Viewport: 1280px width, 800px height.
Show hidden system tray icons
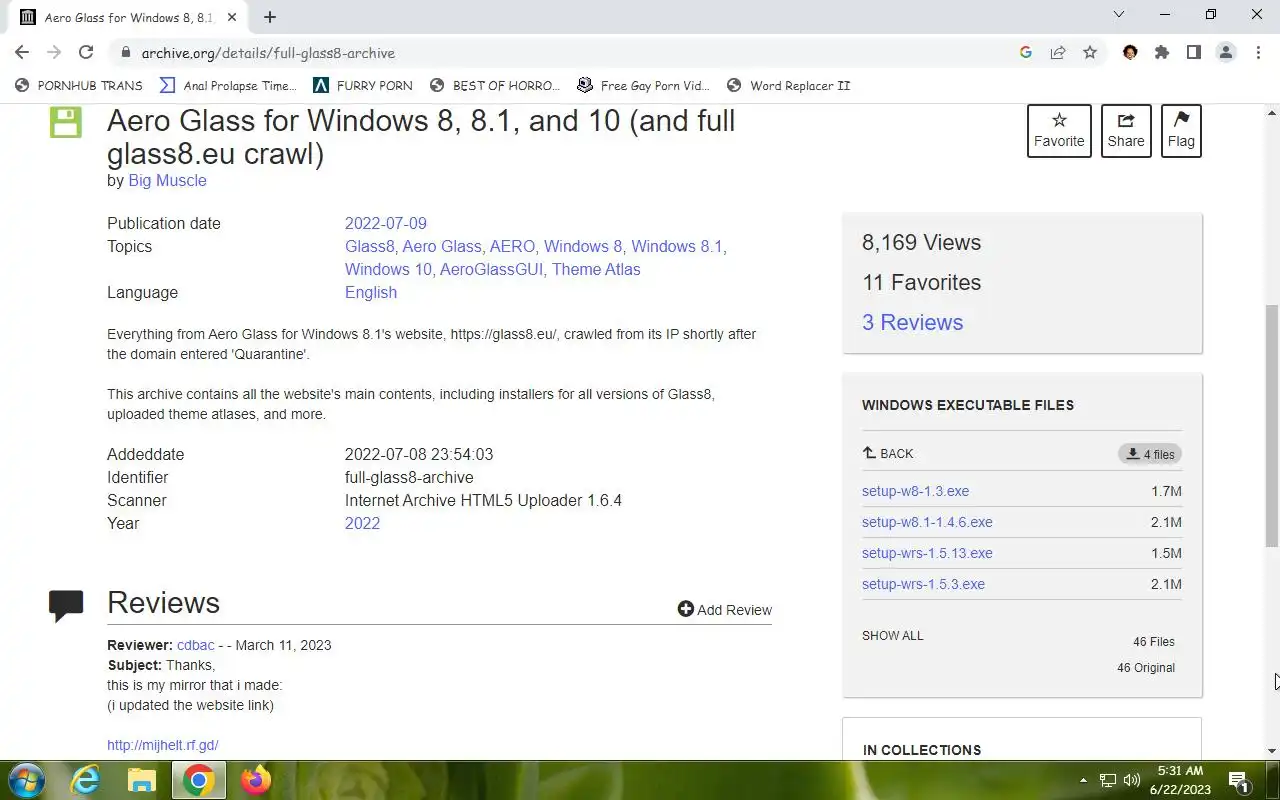(x=1083, y=780)
